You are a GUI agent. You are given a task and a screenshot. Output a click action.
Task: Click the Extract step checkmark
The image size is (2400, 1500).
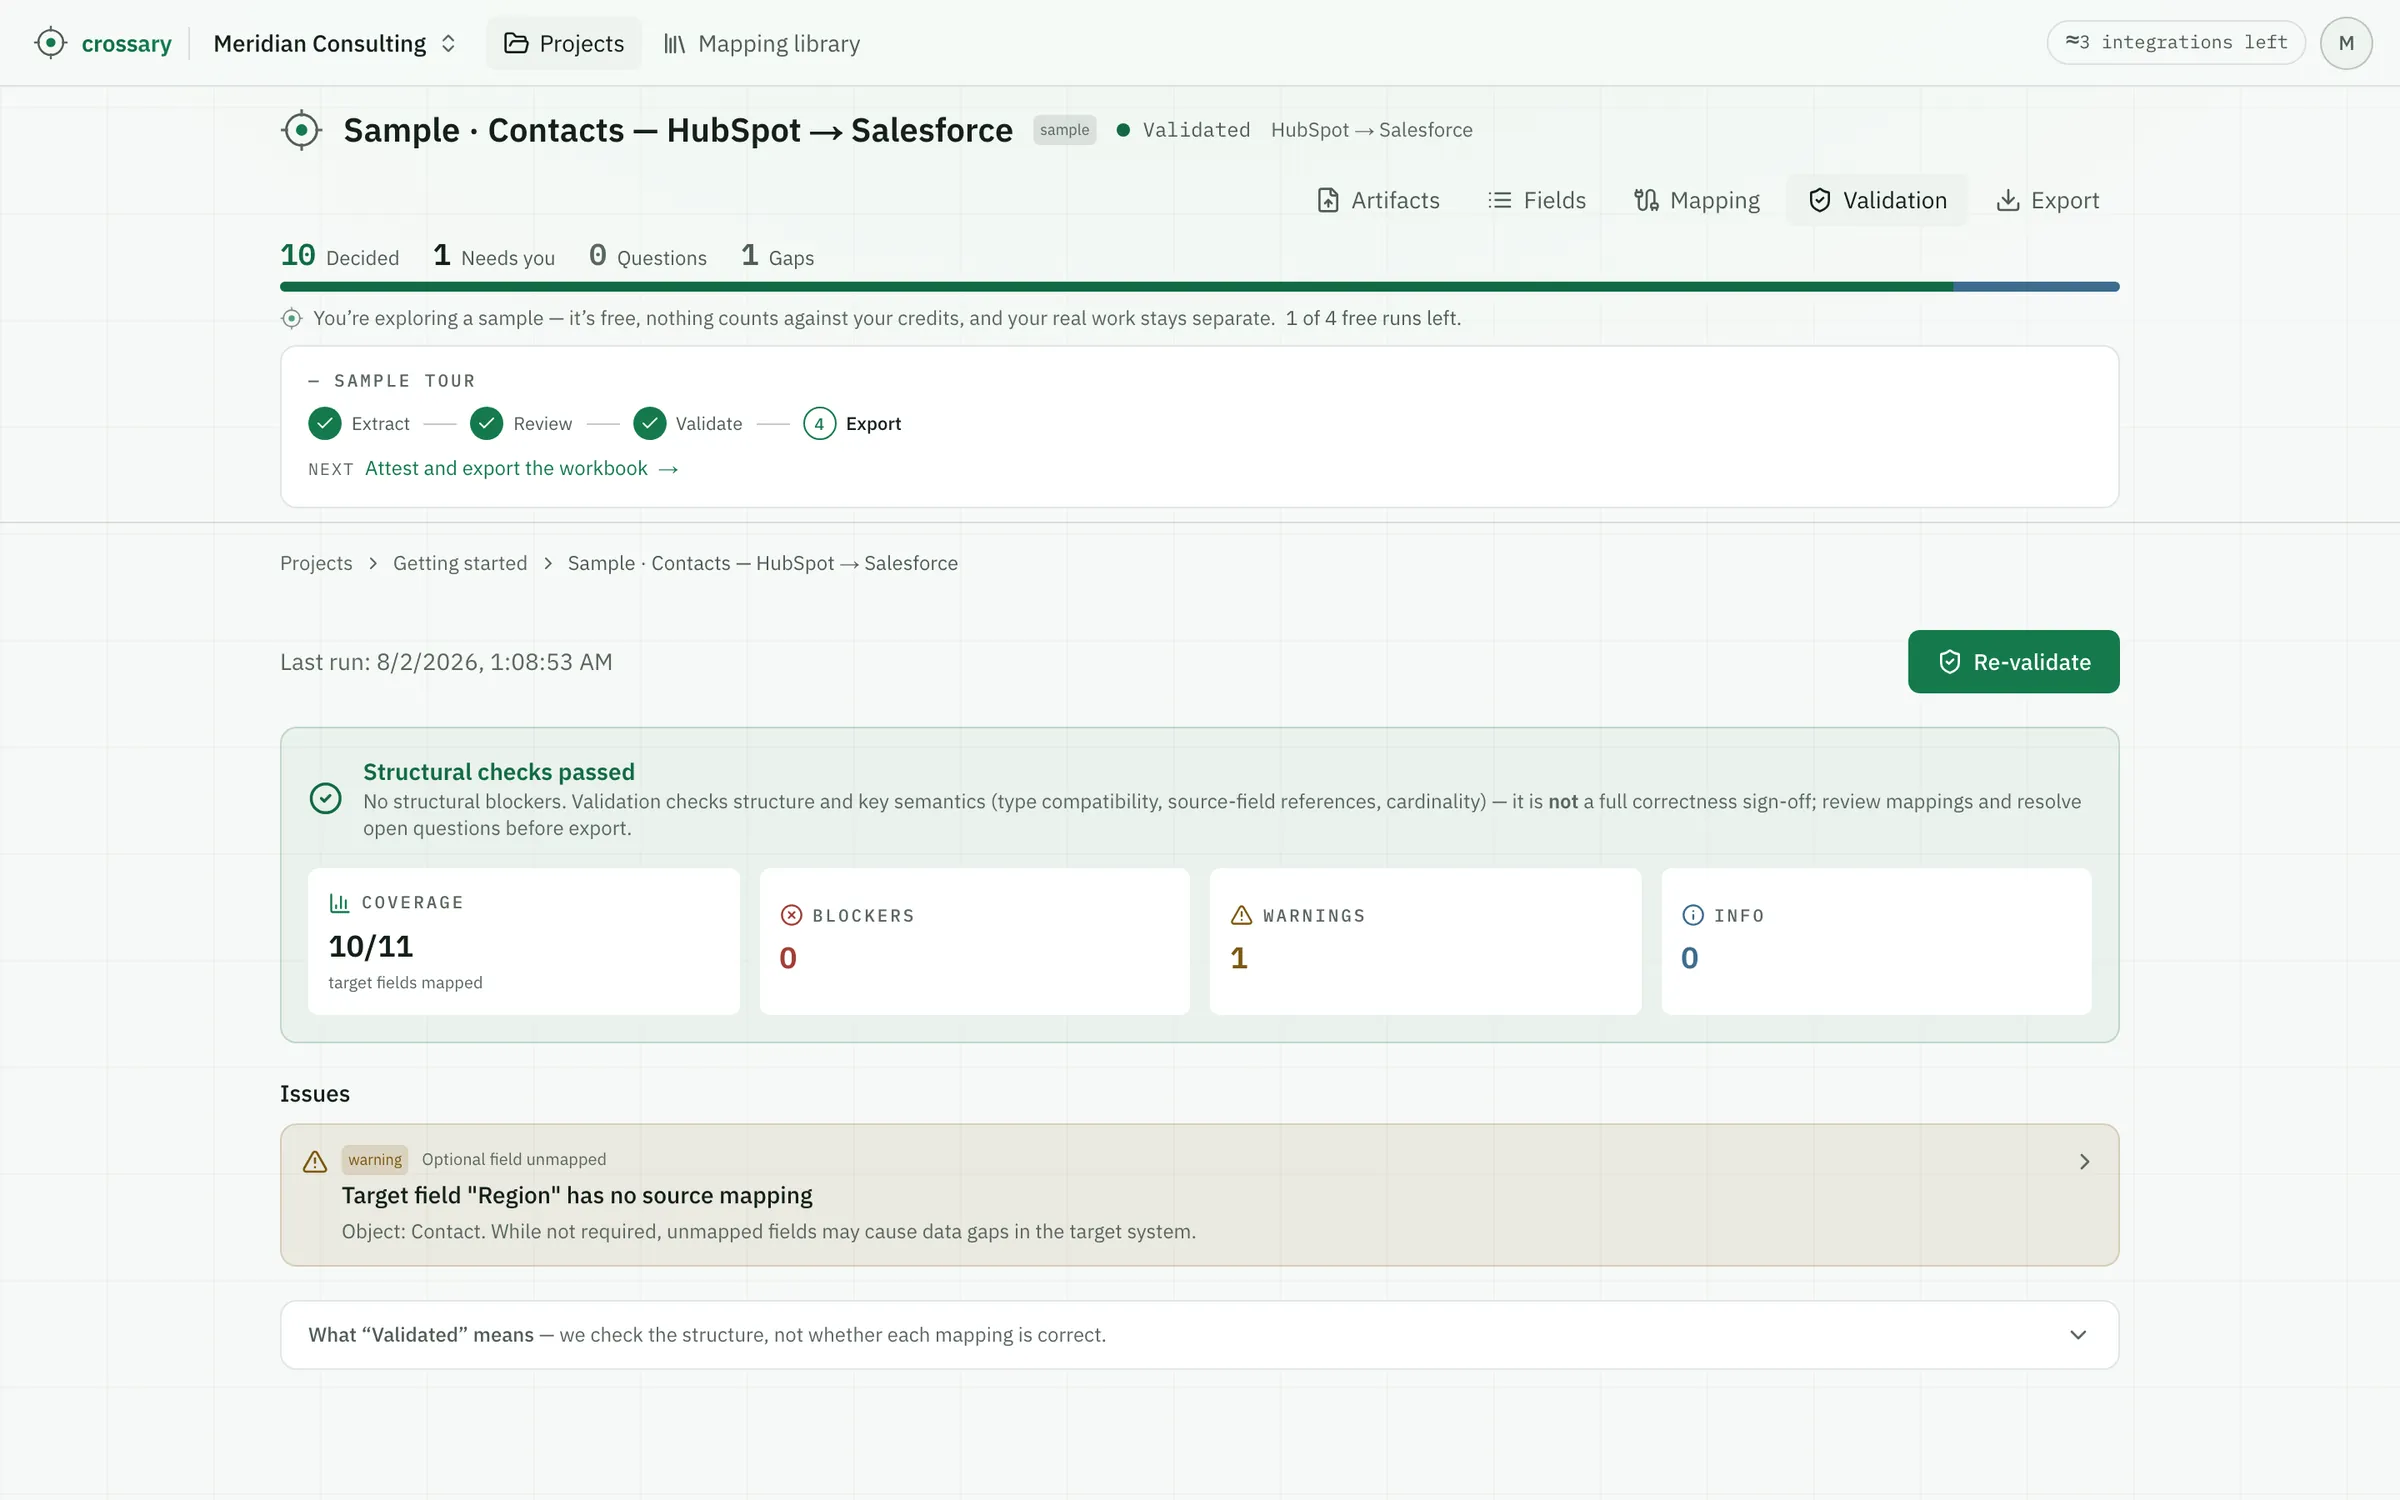(324, 424)
